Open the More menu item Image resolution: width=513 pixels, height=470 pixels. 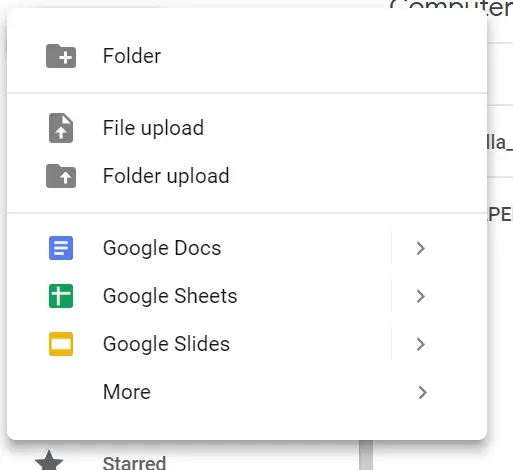[x=247, y=392]
